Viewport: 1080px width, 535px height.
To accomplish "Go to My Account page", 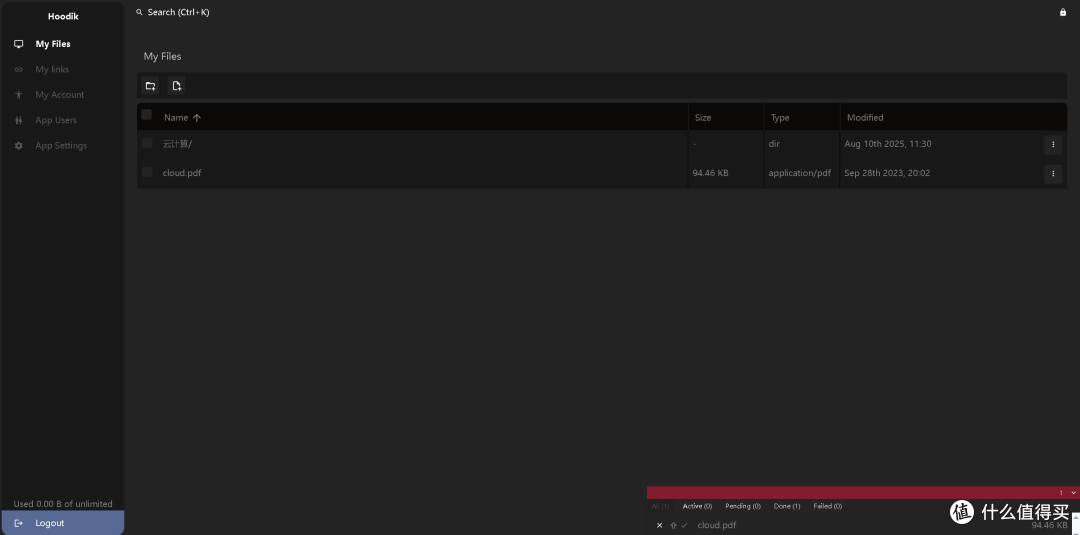I will 62,95.
